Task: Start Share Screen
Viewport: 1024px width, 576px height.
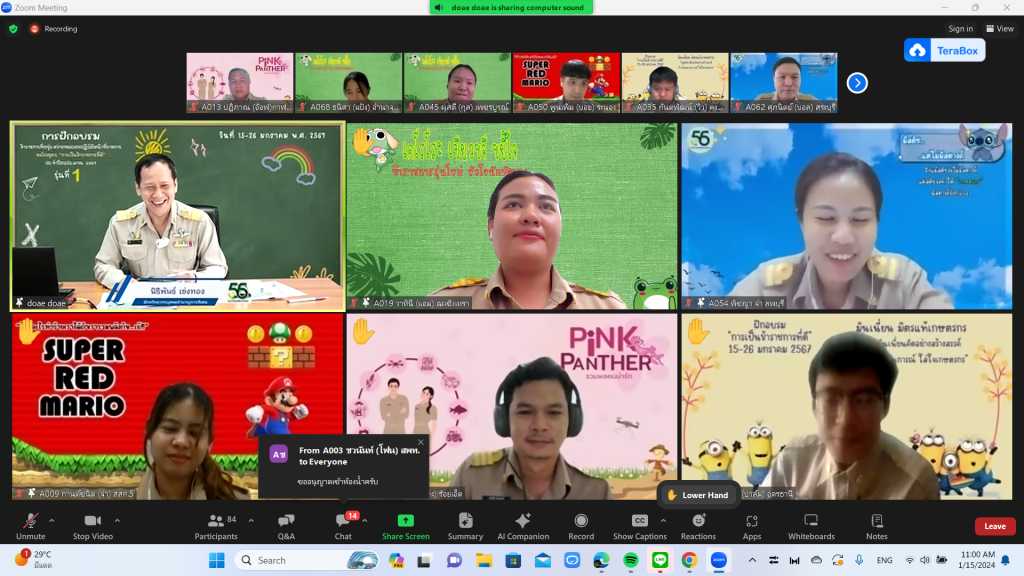Action: (405, 525)
